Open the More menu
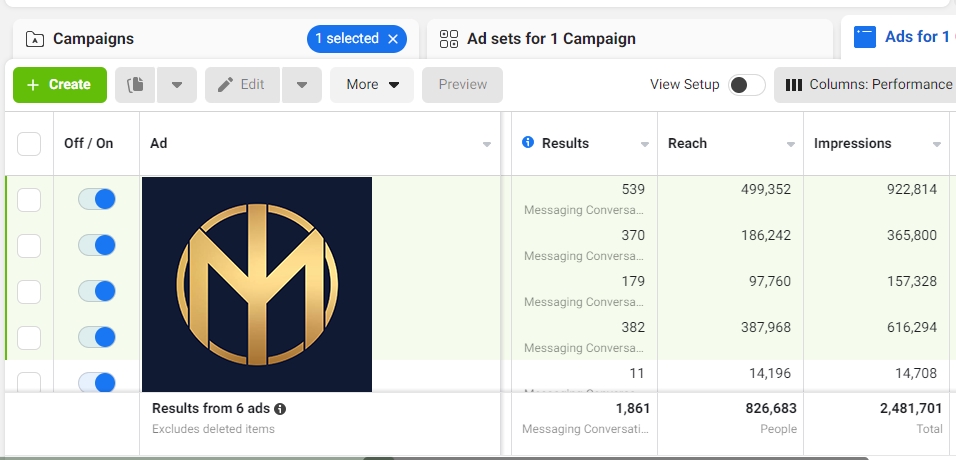 coord(372,85)
